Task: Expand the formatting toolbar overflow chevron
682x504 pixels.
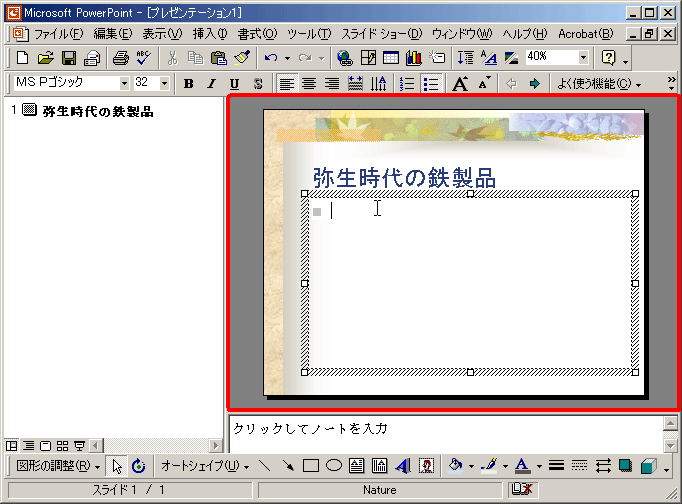Action: point(672,81)
